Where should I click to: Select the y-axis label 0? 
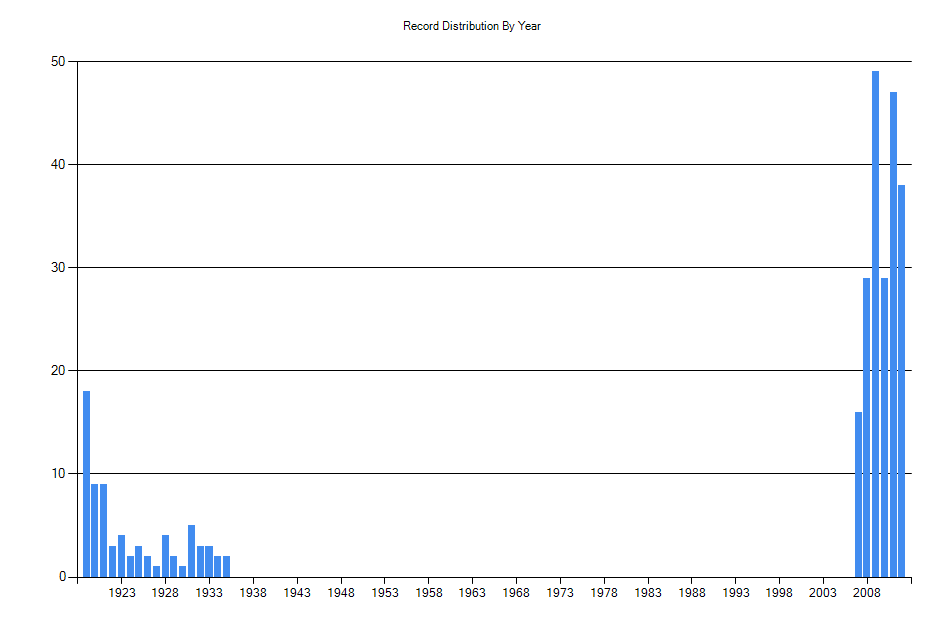[x=62, y=576]
